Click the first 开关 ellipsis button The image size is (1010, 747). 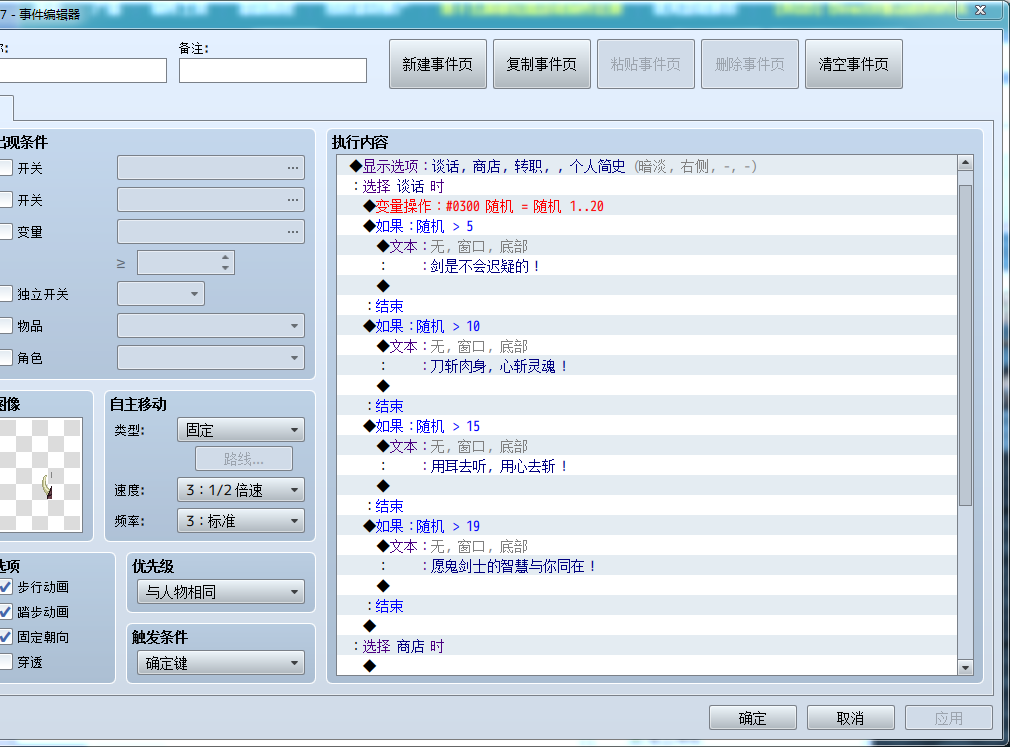(293, 167)
